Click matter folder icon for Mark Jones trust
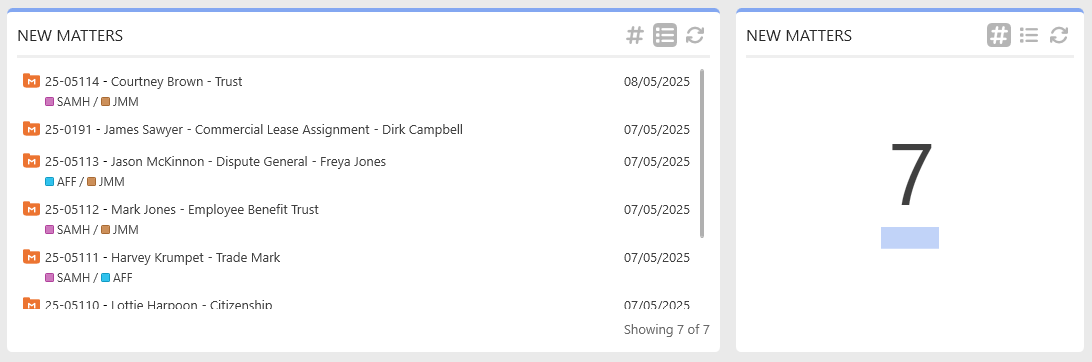This screenshot has height=362, width=1092. 31,209
